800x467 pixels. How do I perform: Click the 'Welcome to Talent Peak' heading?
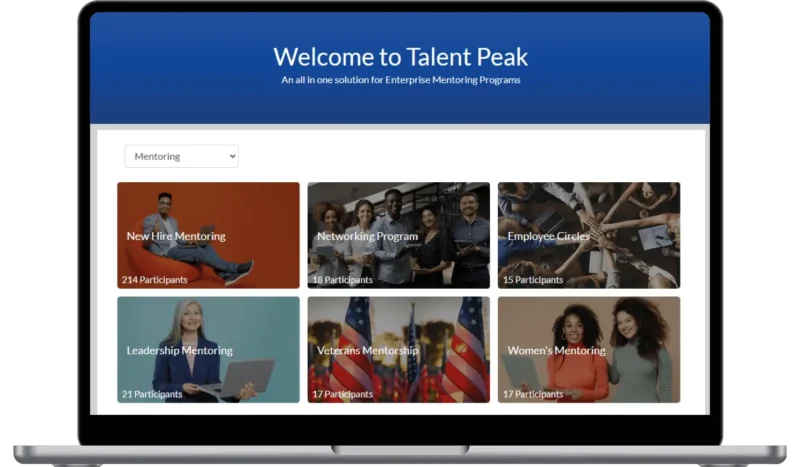[401, 57]
